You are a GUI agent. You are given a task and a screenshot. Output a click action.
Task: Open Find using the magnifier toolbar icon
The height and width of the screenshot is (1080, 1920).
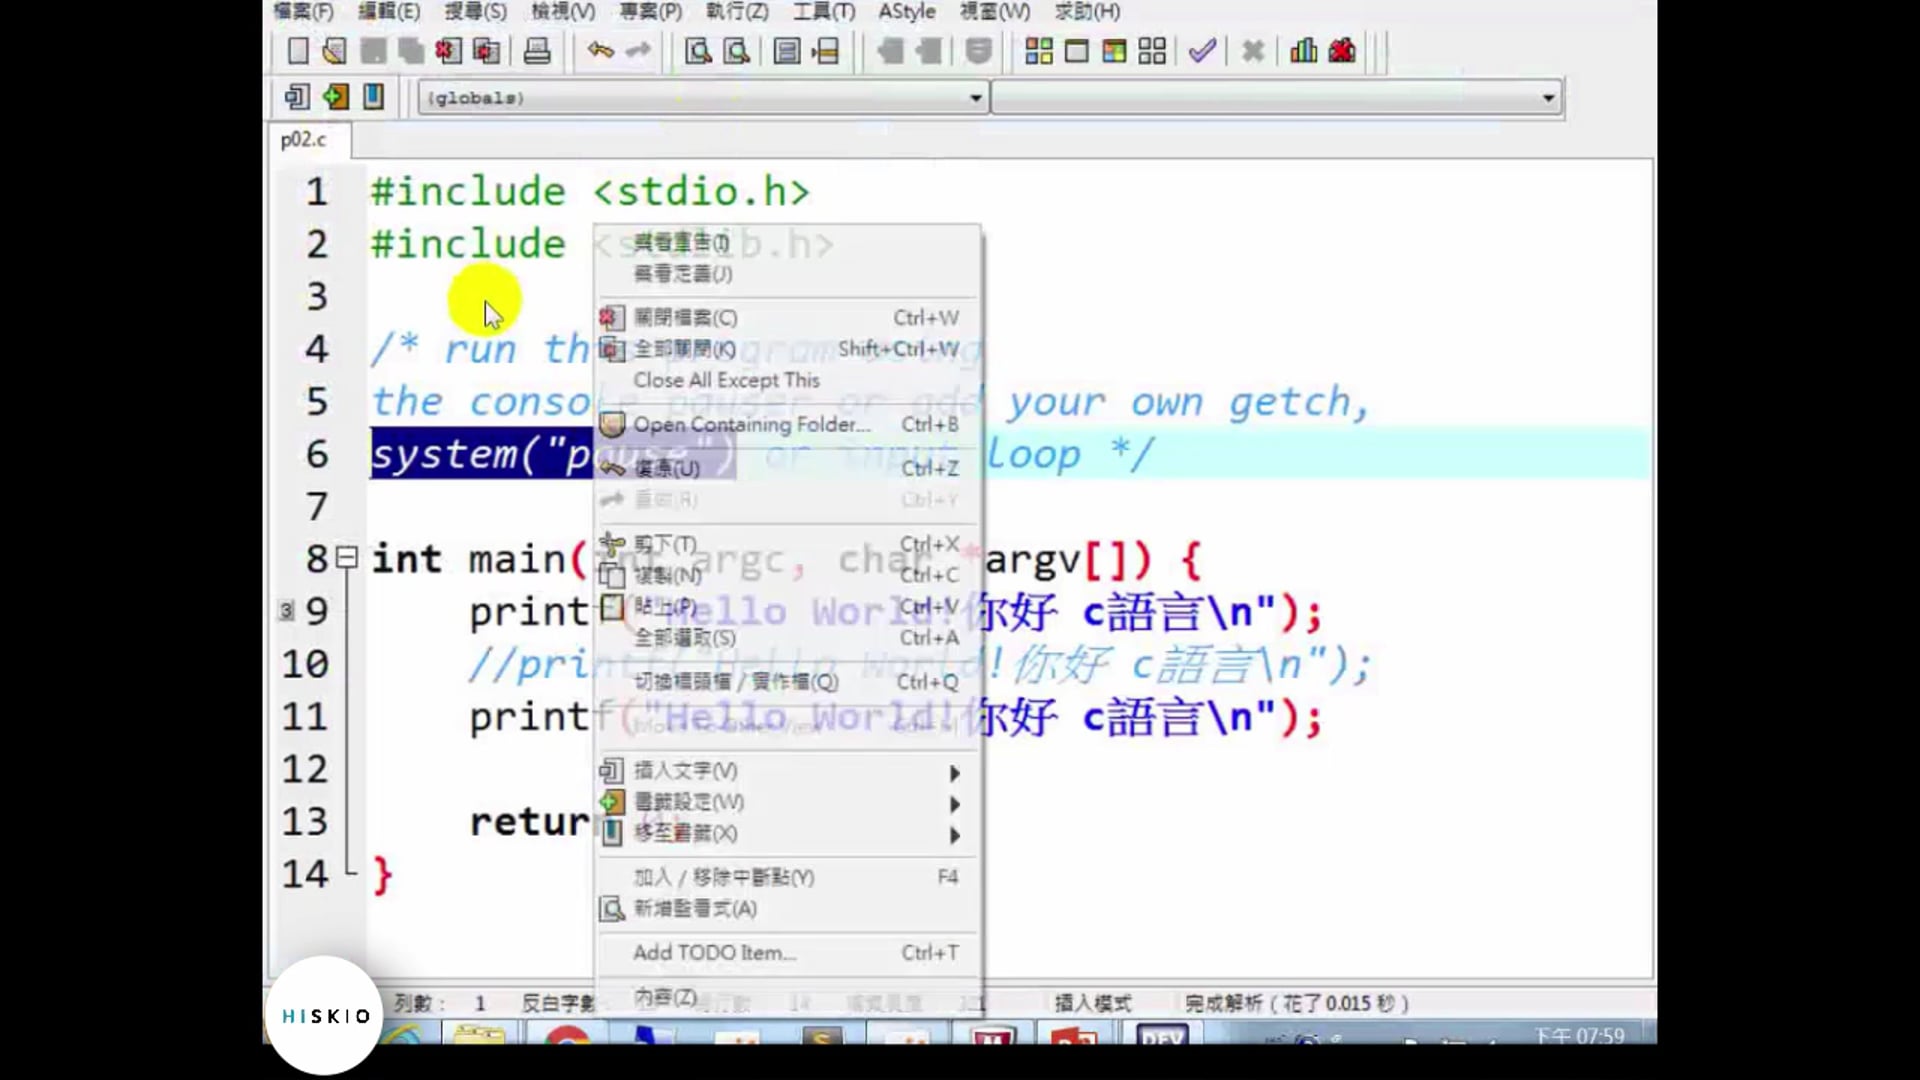pos(698,50)
